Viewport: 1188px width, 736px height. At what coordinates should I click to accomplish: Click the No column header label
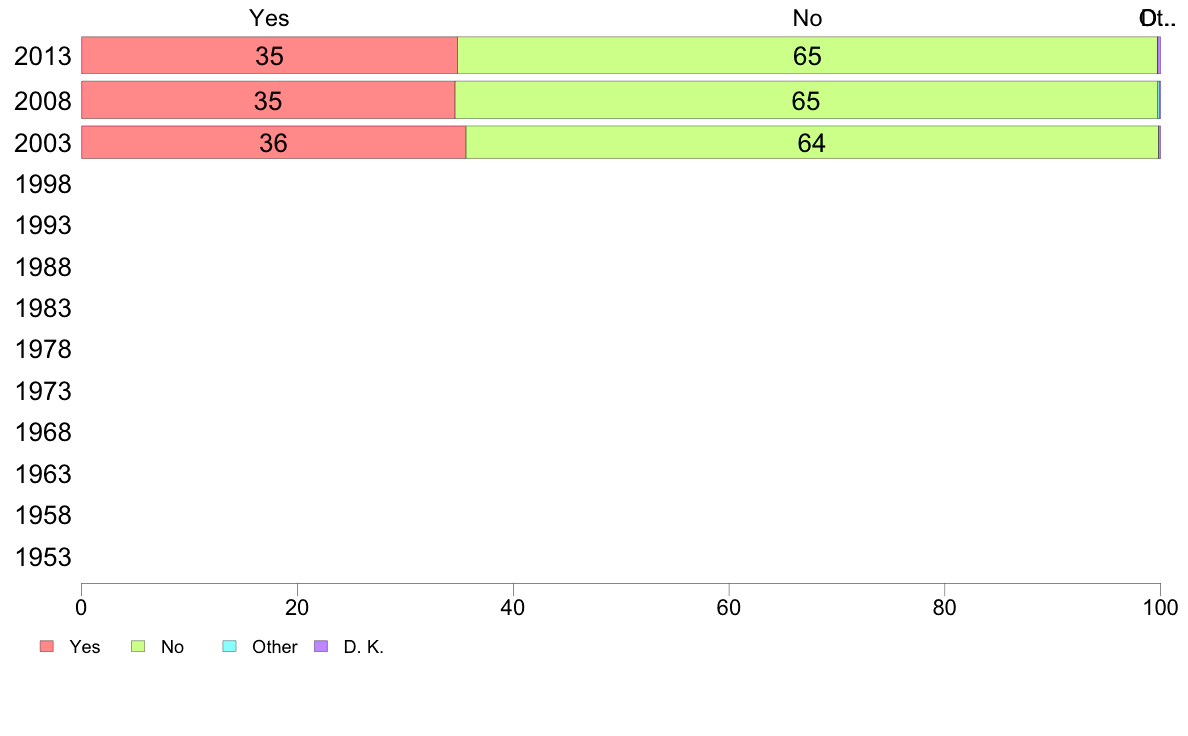[x=808, y=18]
